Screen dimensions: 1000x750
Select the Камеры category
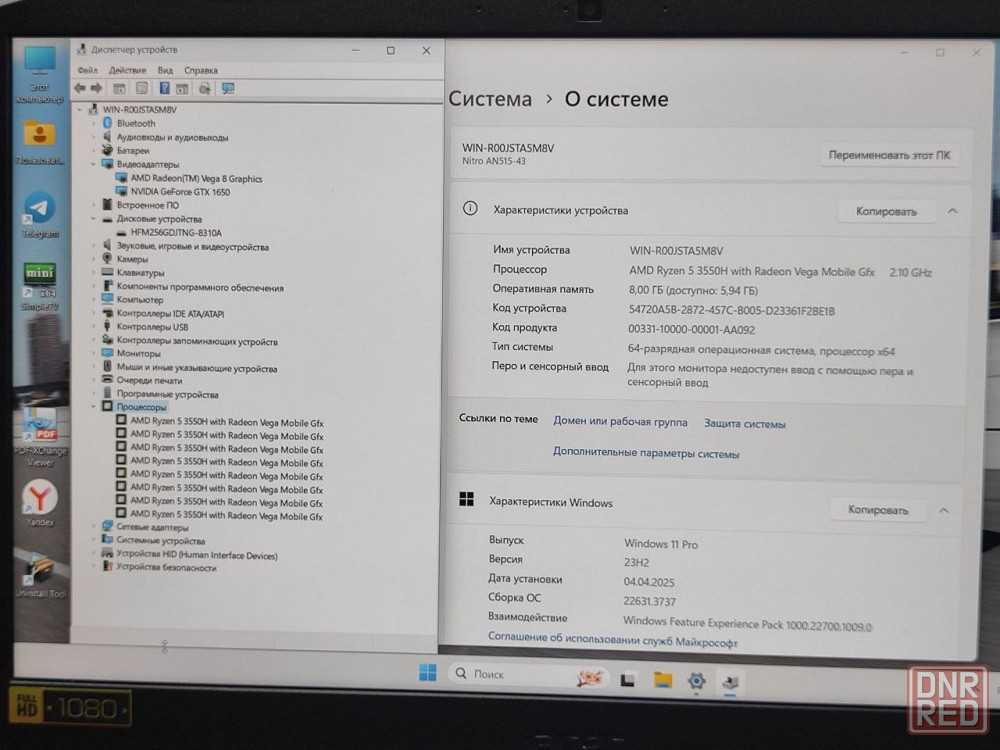(x=132, y=260)
